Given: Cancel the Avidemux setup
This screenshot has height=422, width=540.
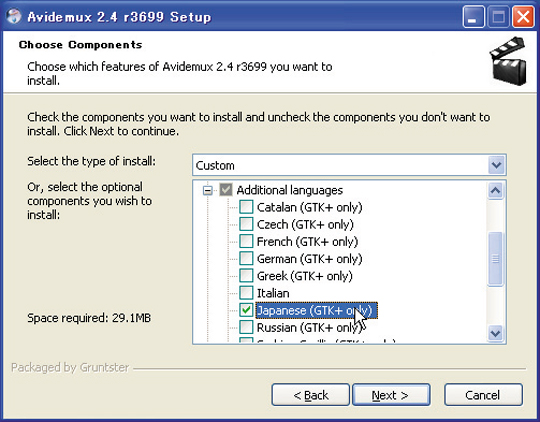Looking at the screenshot, I should tap(483, 395).
